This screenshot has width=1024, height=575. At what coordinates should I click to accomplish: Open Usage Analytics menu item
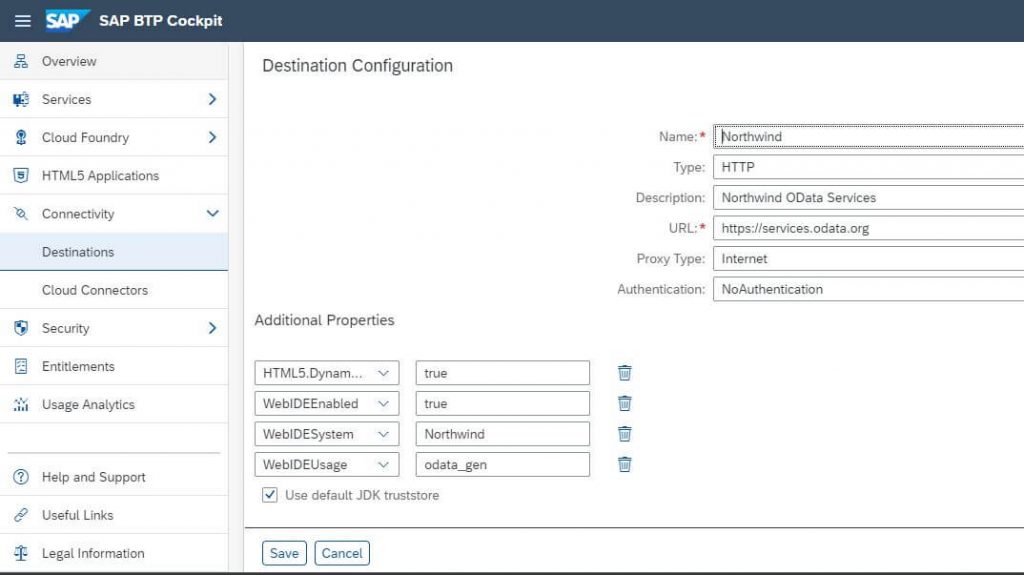coord(114,404)
